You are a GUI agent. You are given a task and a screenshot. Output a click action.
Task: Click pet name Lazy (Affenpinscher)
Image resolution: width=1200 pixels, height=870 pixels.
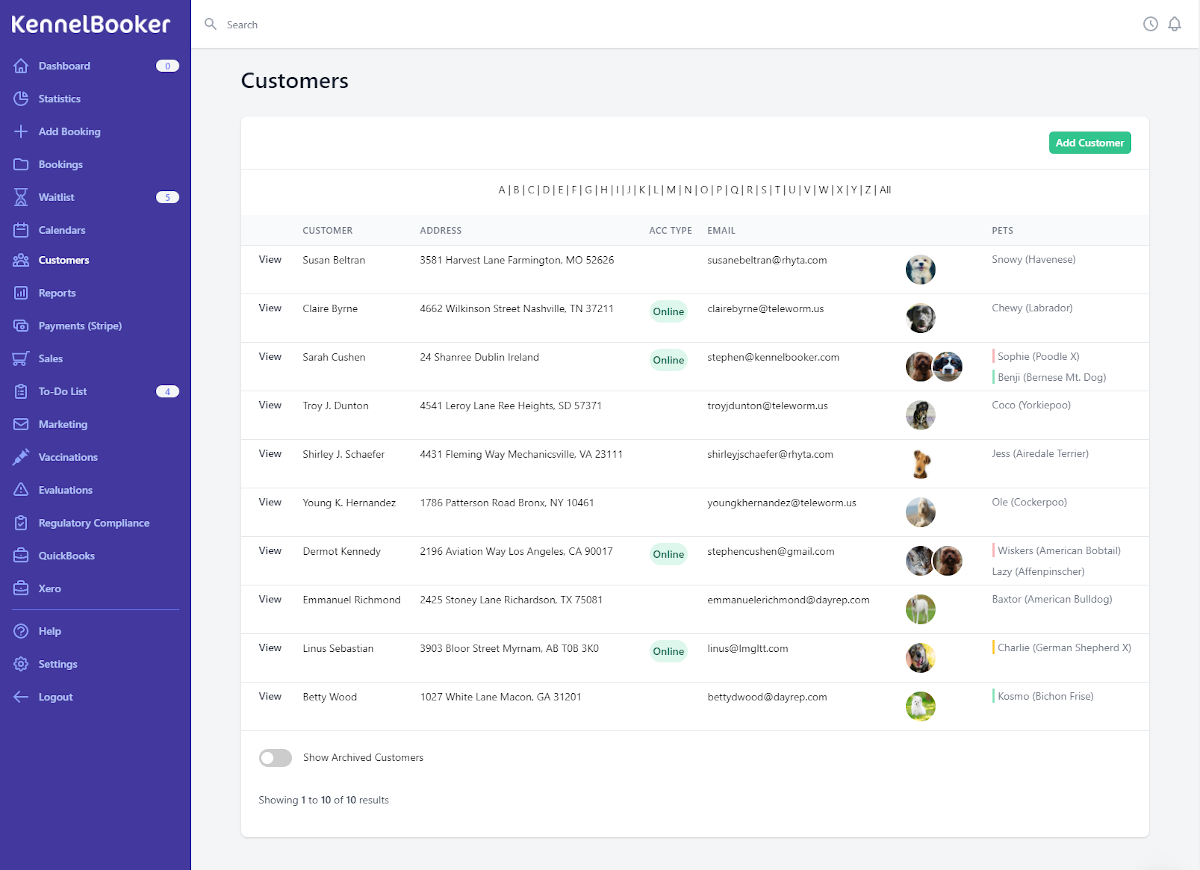coord(1038,572)
